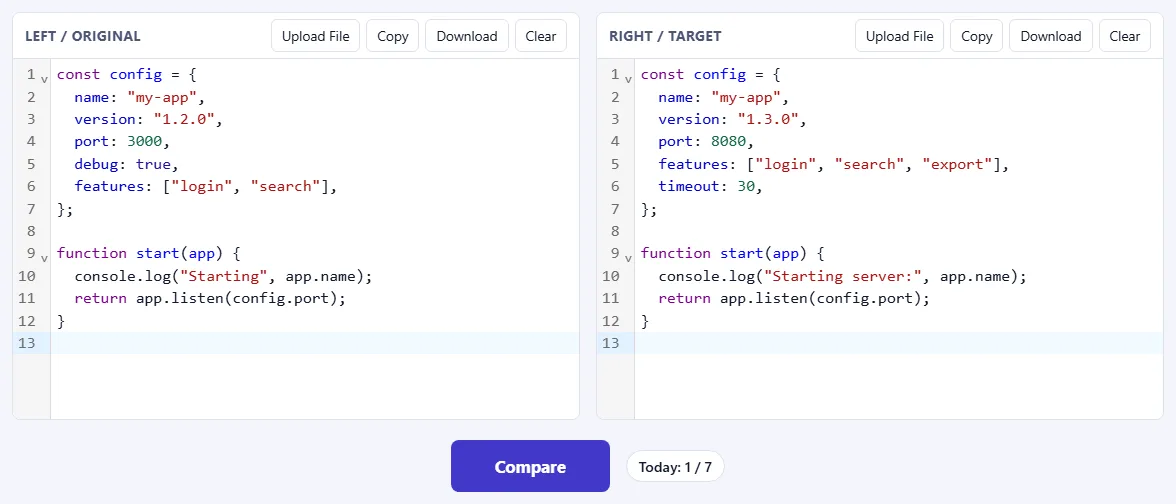Click "export" string in right editor features
The height and width of the screenshot is (504, 1176).
pos(957,164)
